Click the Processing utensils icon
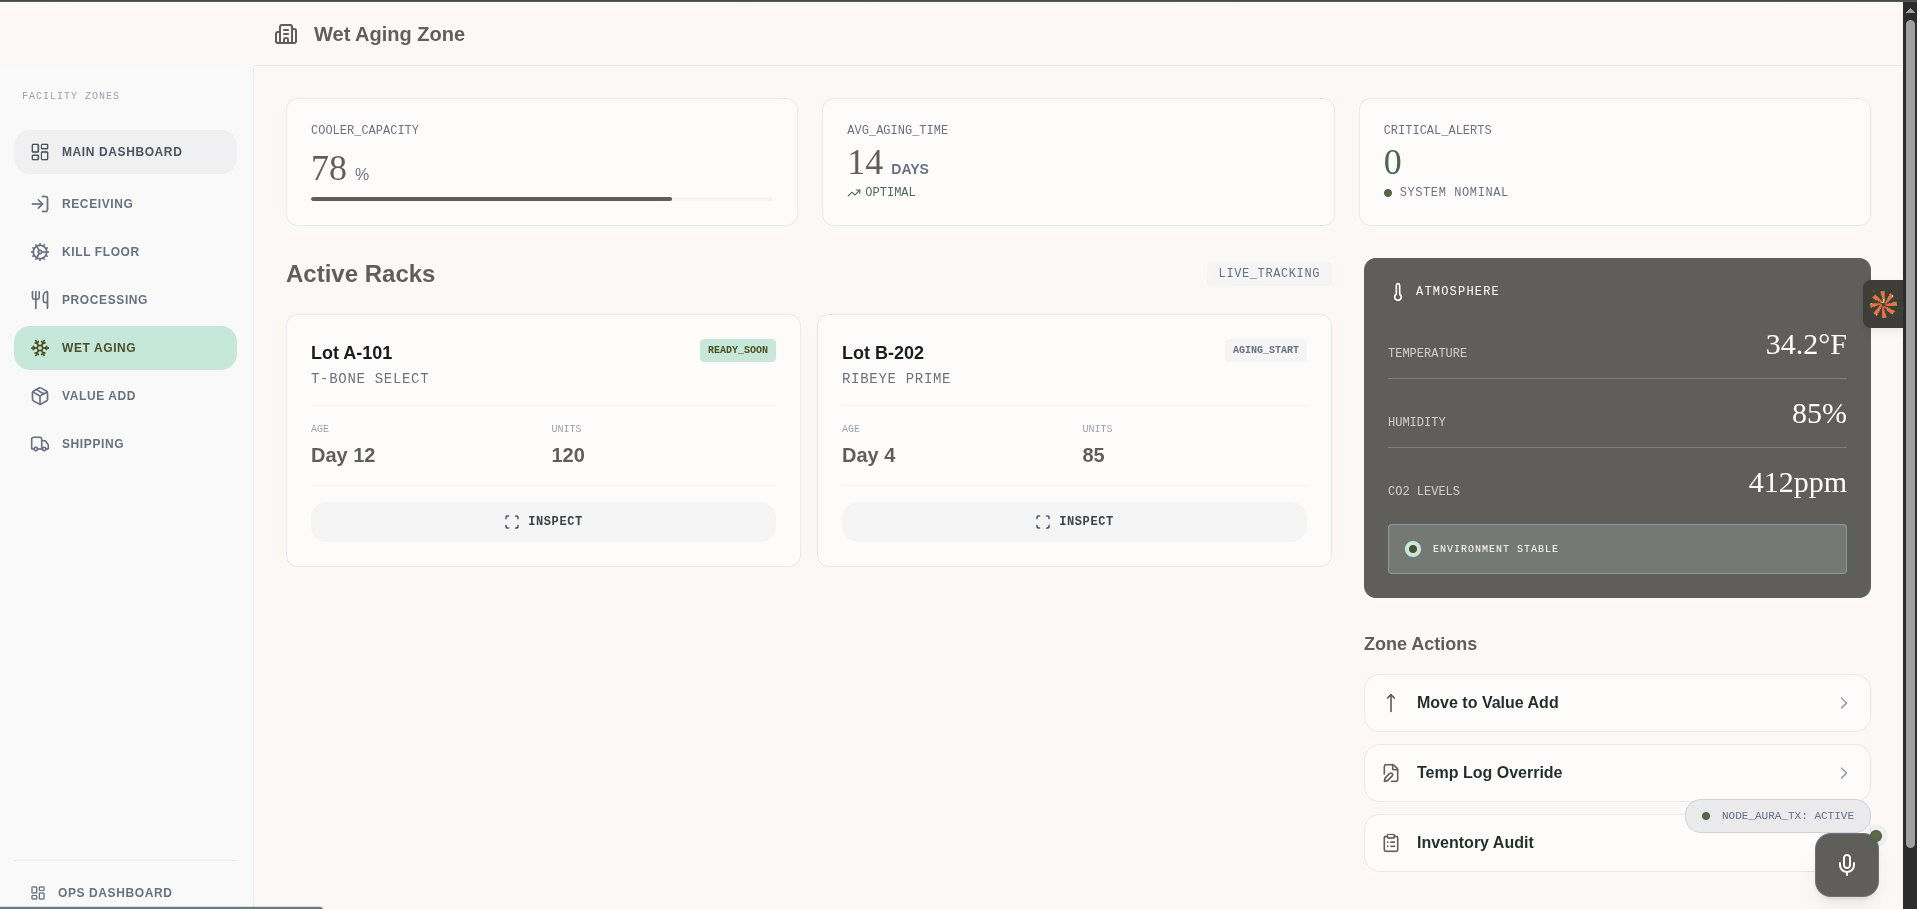The width and height of the screenshot is (1917, 909). pos(40,300)
